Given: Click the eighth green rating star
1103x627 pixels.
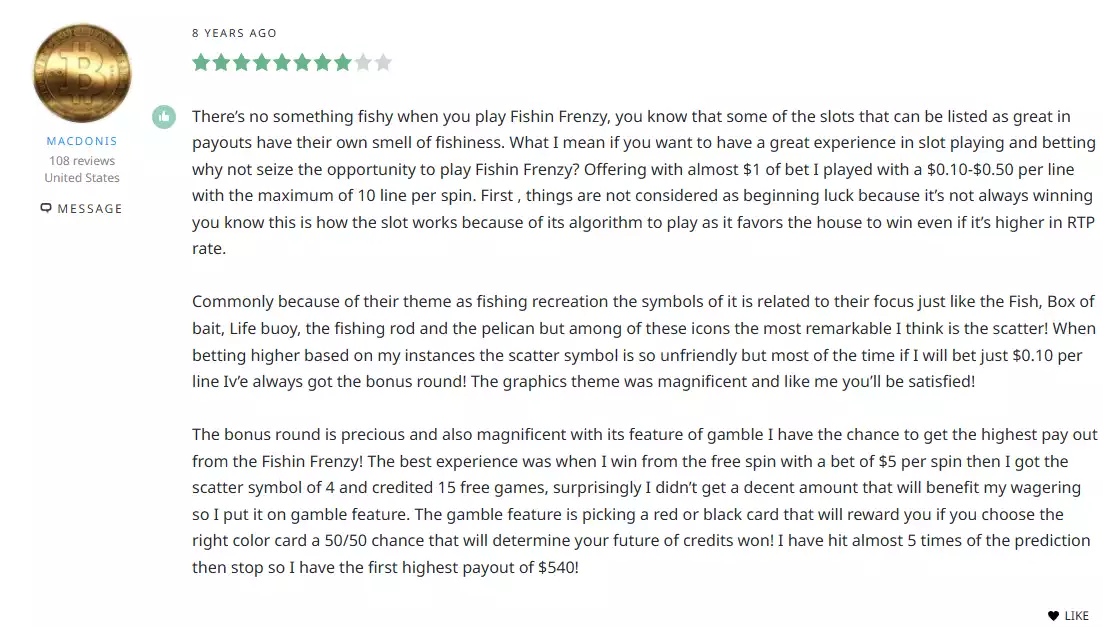Looking at the screenshot, I should [343, 63].
